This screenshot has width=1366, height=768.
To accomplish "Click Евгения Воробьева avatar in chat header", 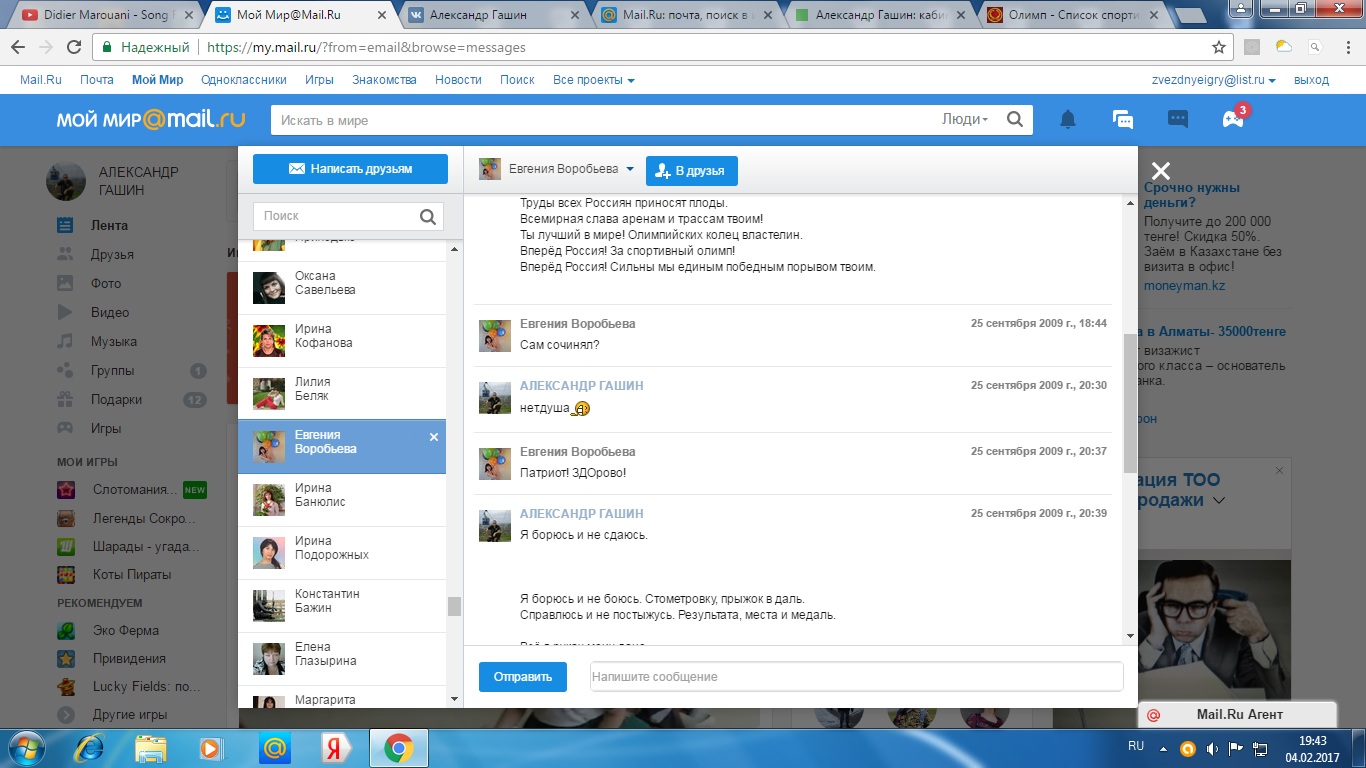I will [490, 169].
